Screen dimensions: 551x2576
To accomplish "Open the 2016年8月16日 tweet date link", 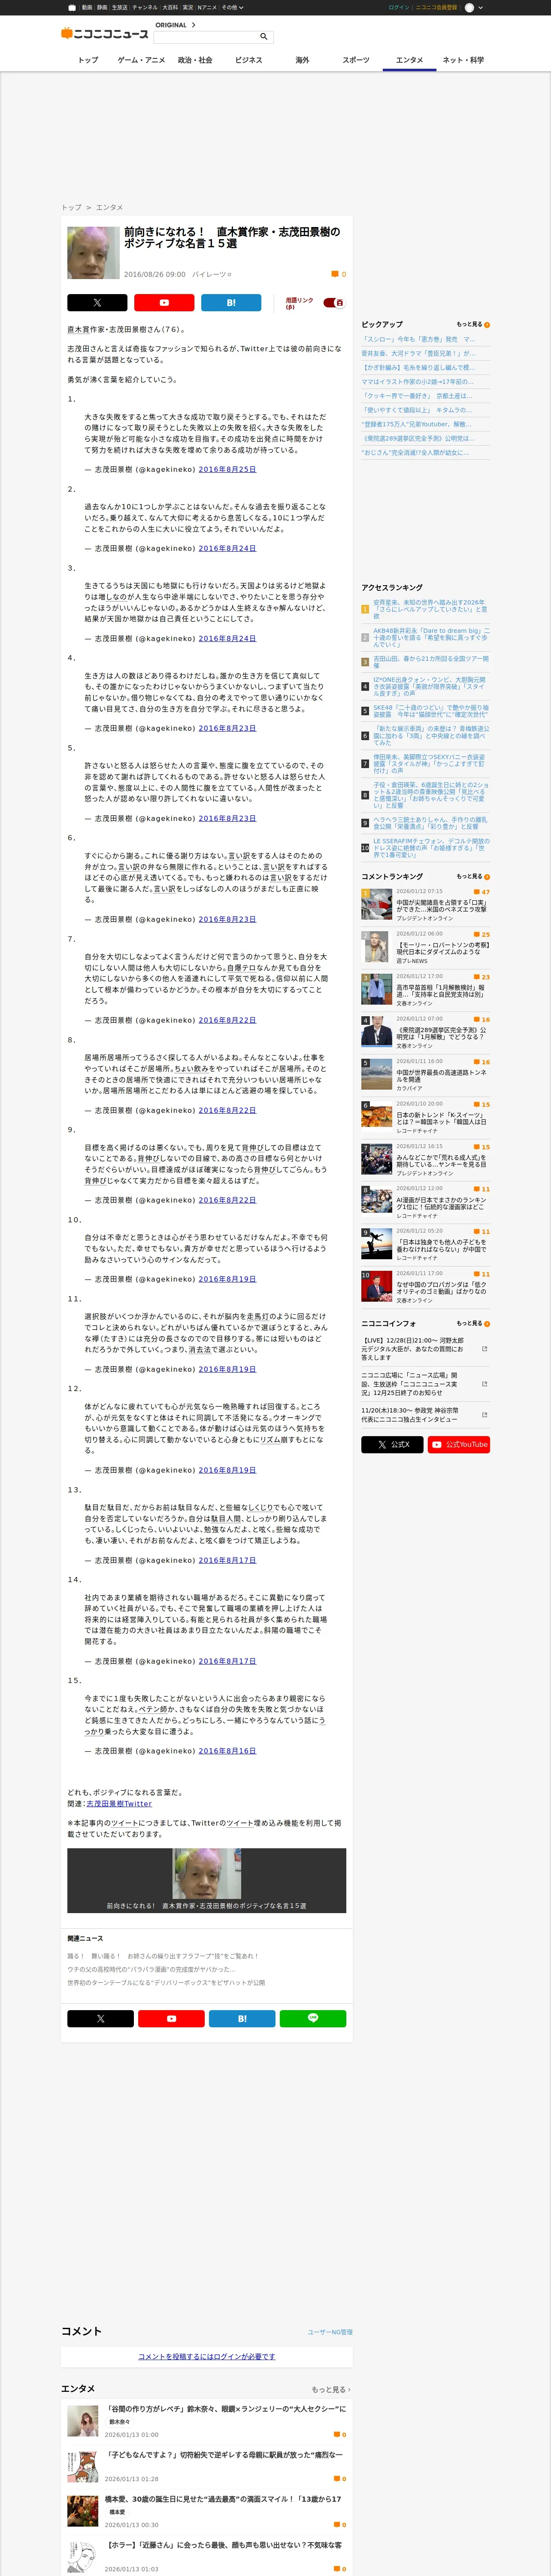I will click(x=227, y=1751).
